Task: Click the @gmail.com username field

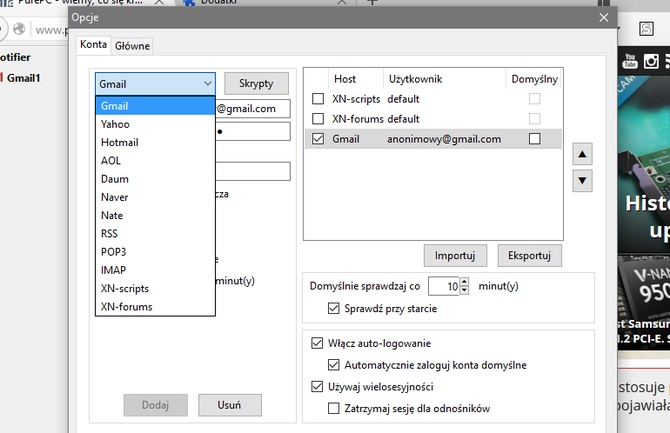Action: coord(253,109)
